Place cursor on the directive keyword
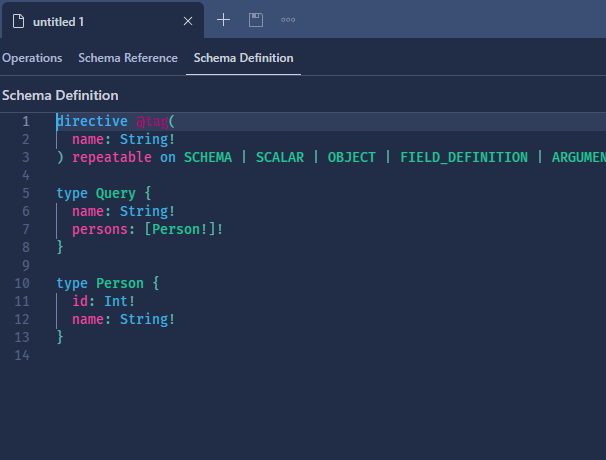Image resolution: width=606 pixels, height=460 pixels. pos(92,121)
